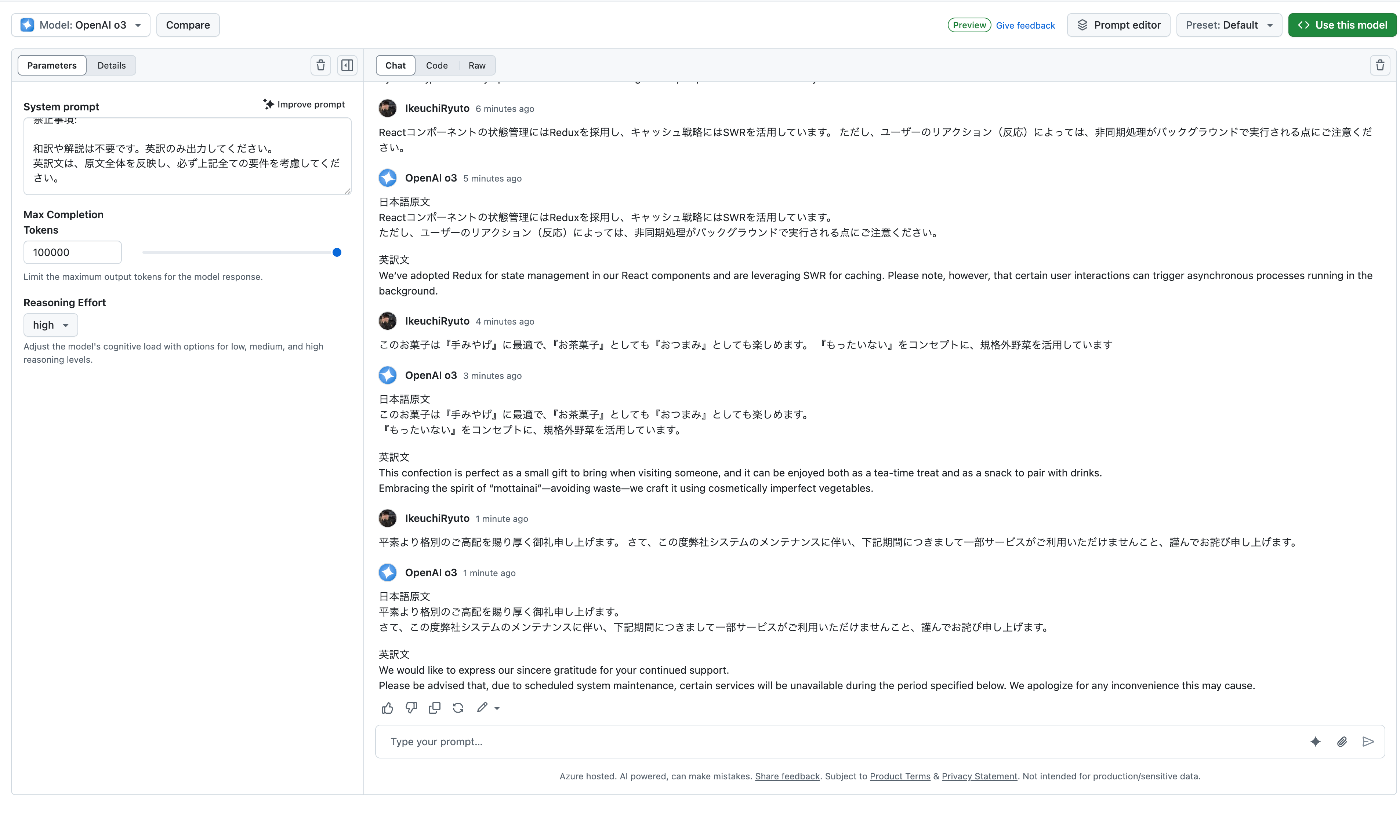Open the pencil edit icon under response
This screenshot has height=823, width=1400.
pos(482,708)
